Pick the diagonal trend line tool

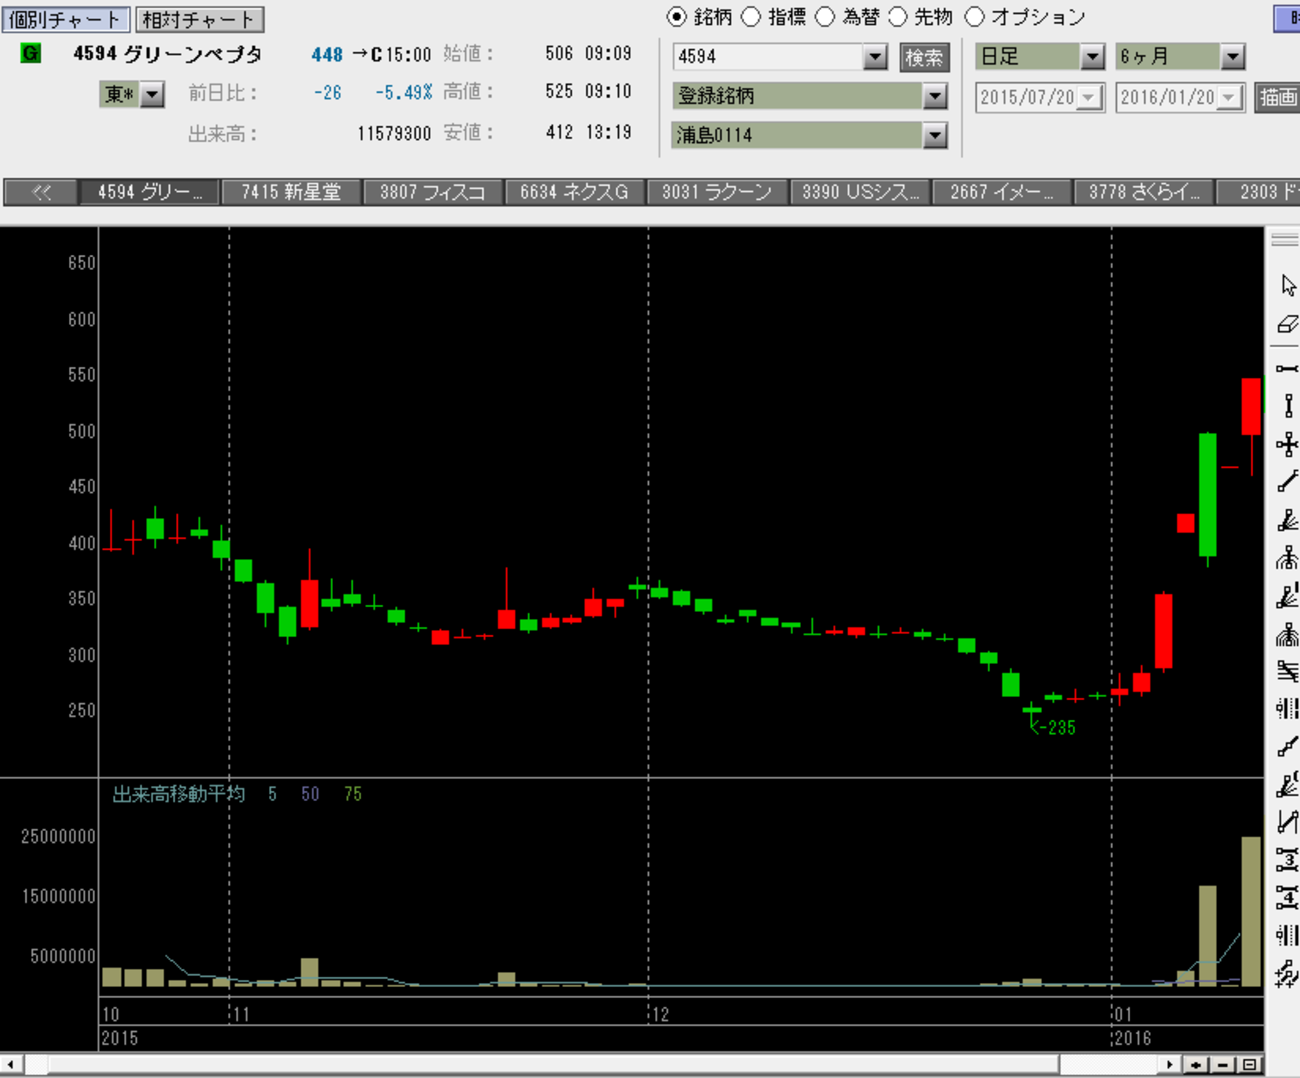point(1288,482)
